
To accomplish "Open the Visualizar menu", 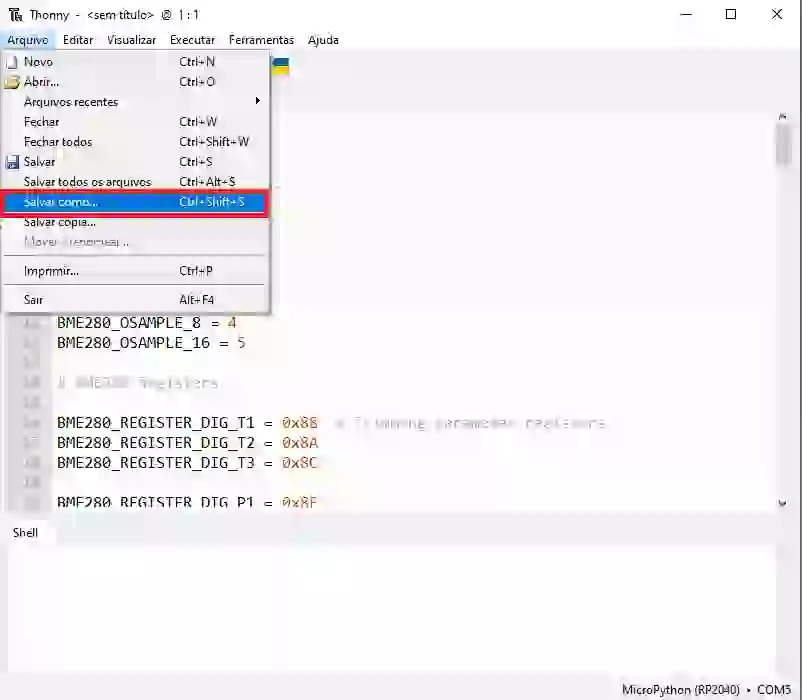I will (131, 40).
